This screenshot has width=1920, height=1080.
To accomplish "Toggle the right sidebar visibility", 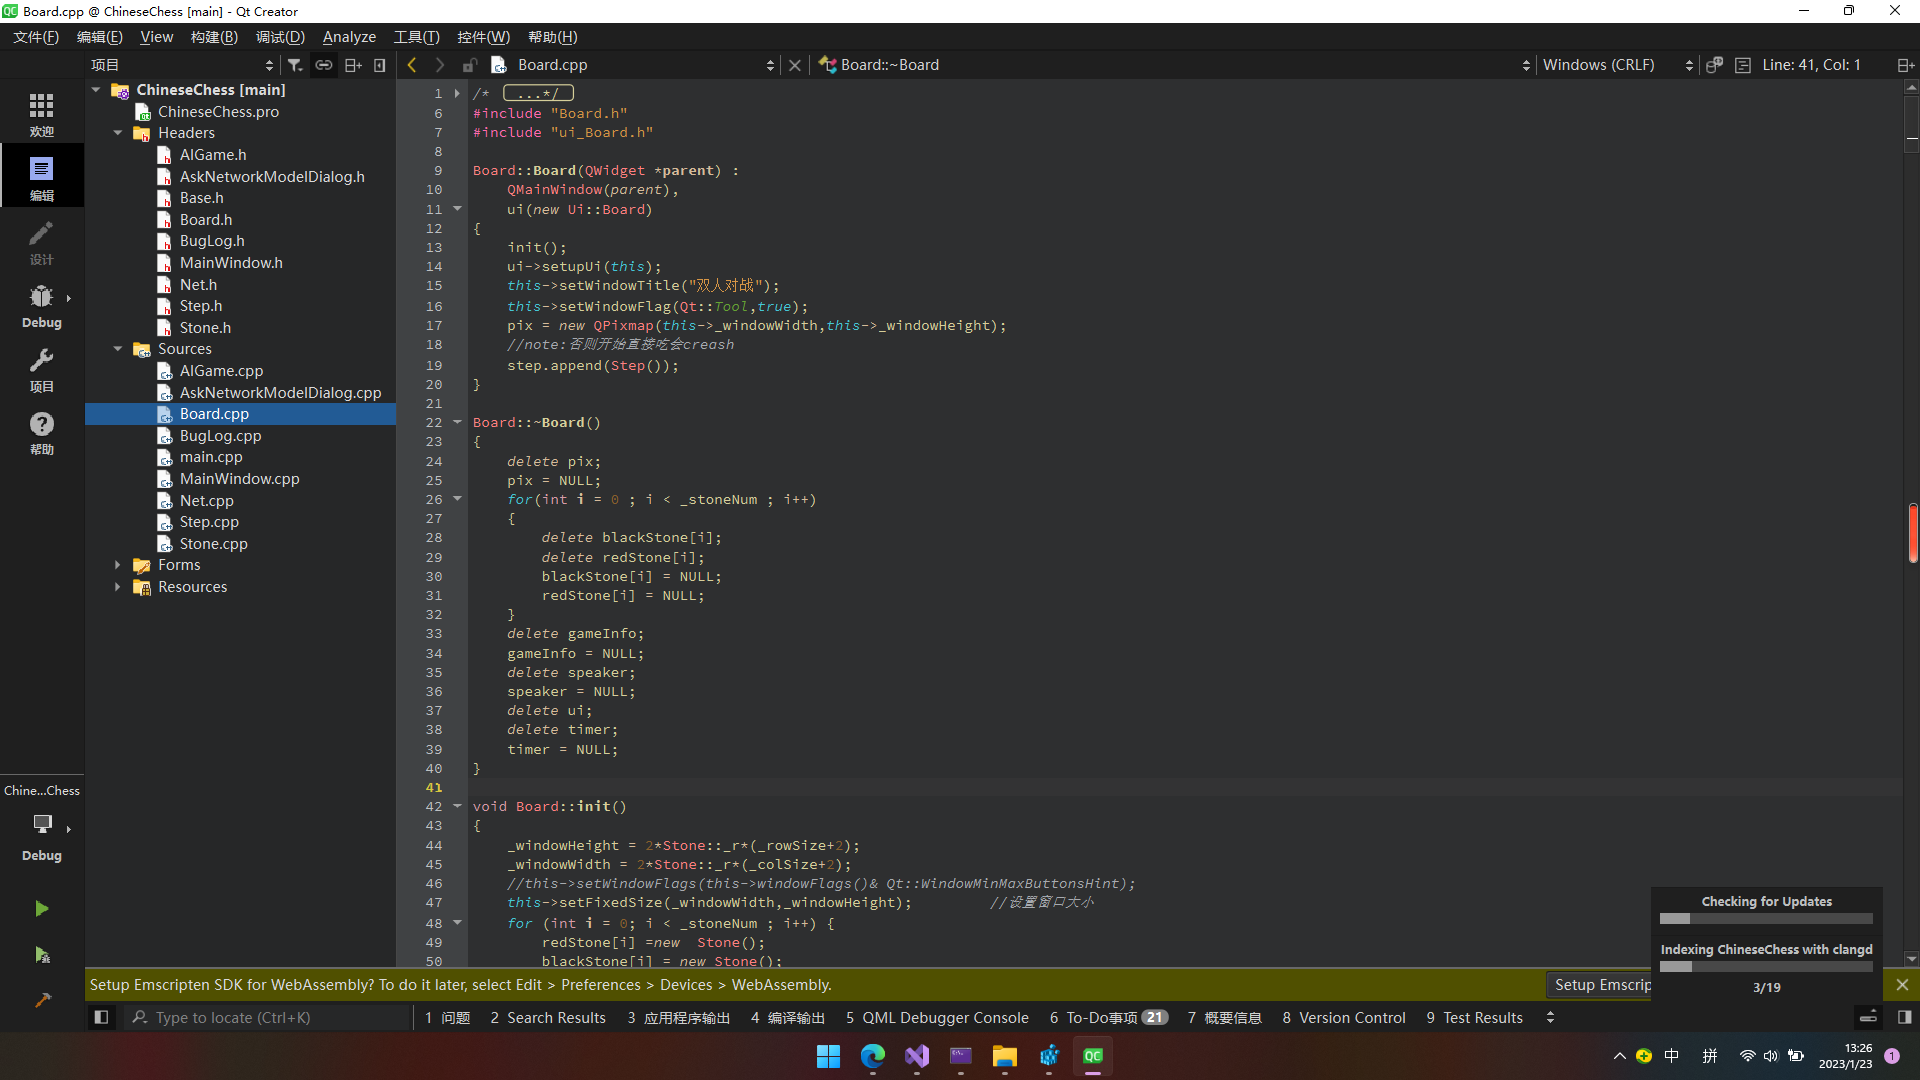I will (x=1904, y=1017).
